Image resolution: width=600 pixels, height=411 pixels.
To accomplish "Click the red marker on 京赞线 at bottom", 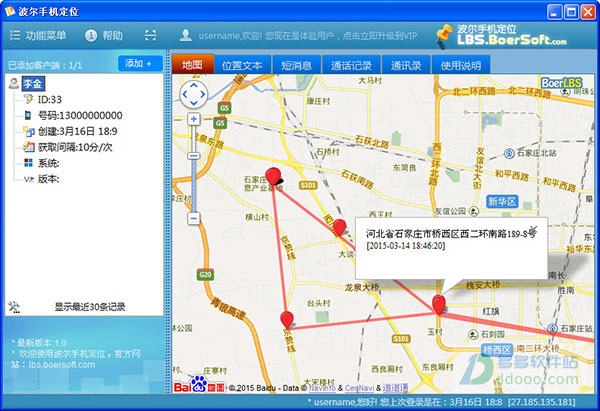I will [287, 320].
